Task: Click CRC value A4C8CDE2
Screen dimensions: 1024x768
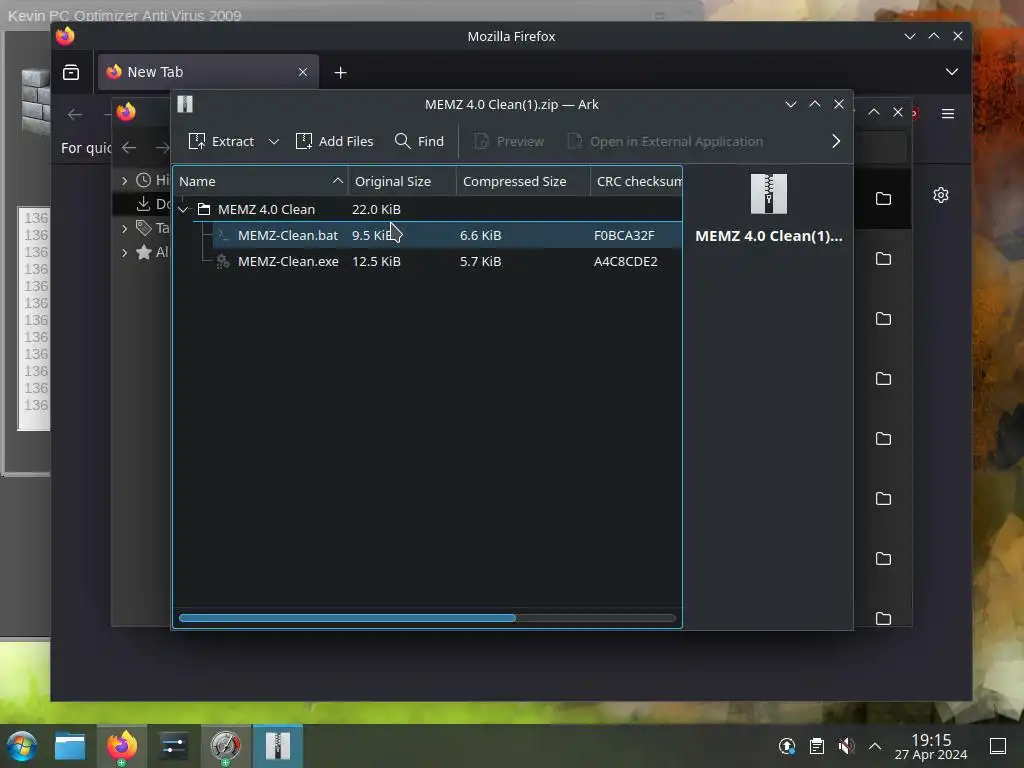Action: 626,261
